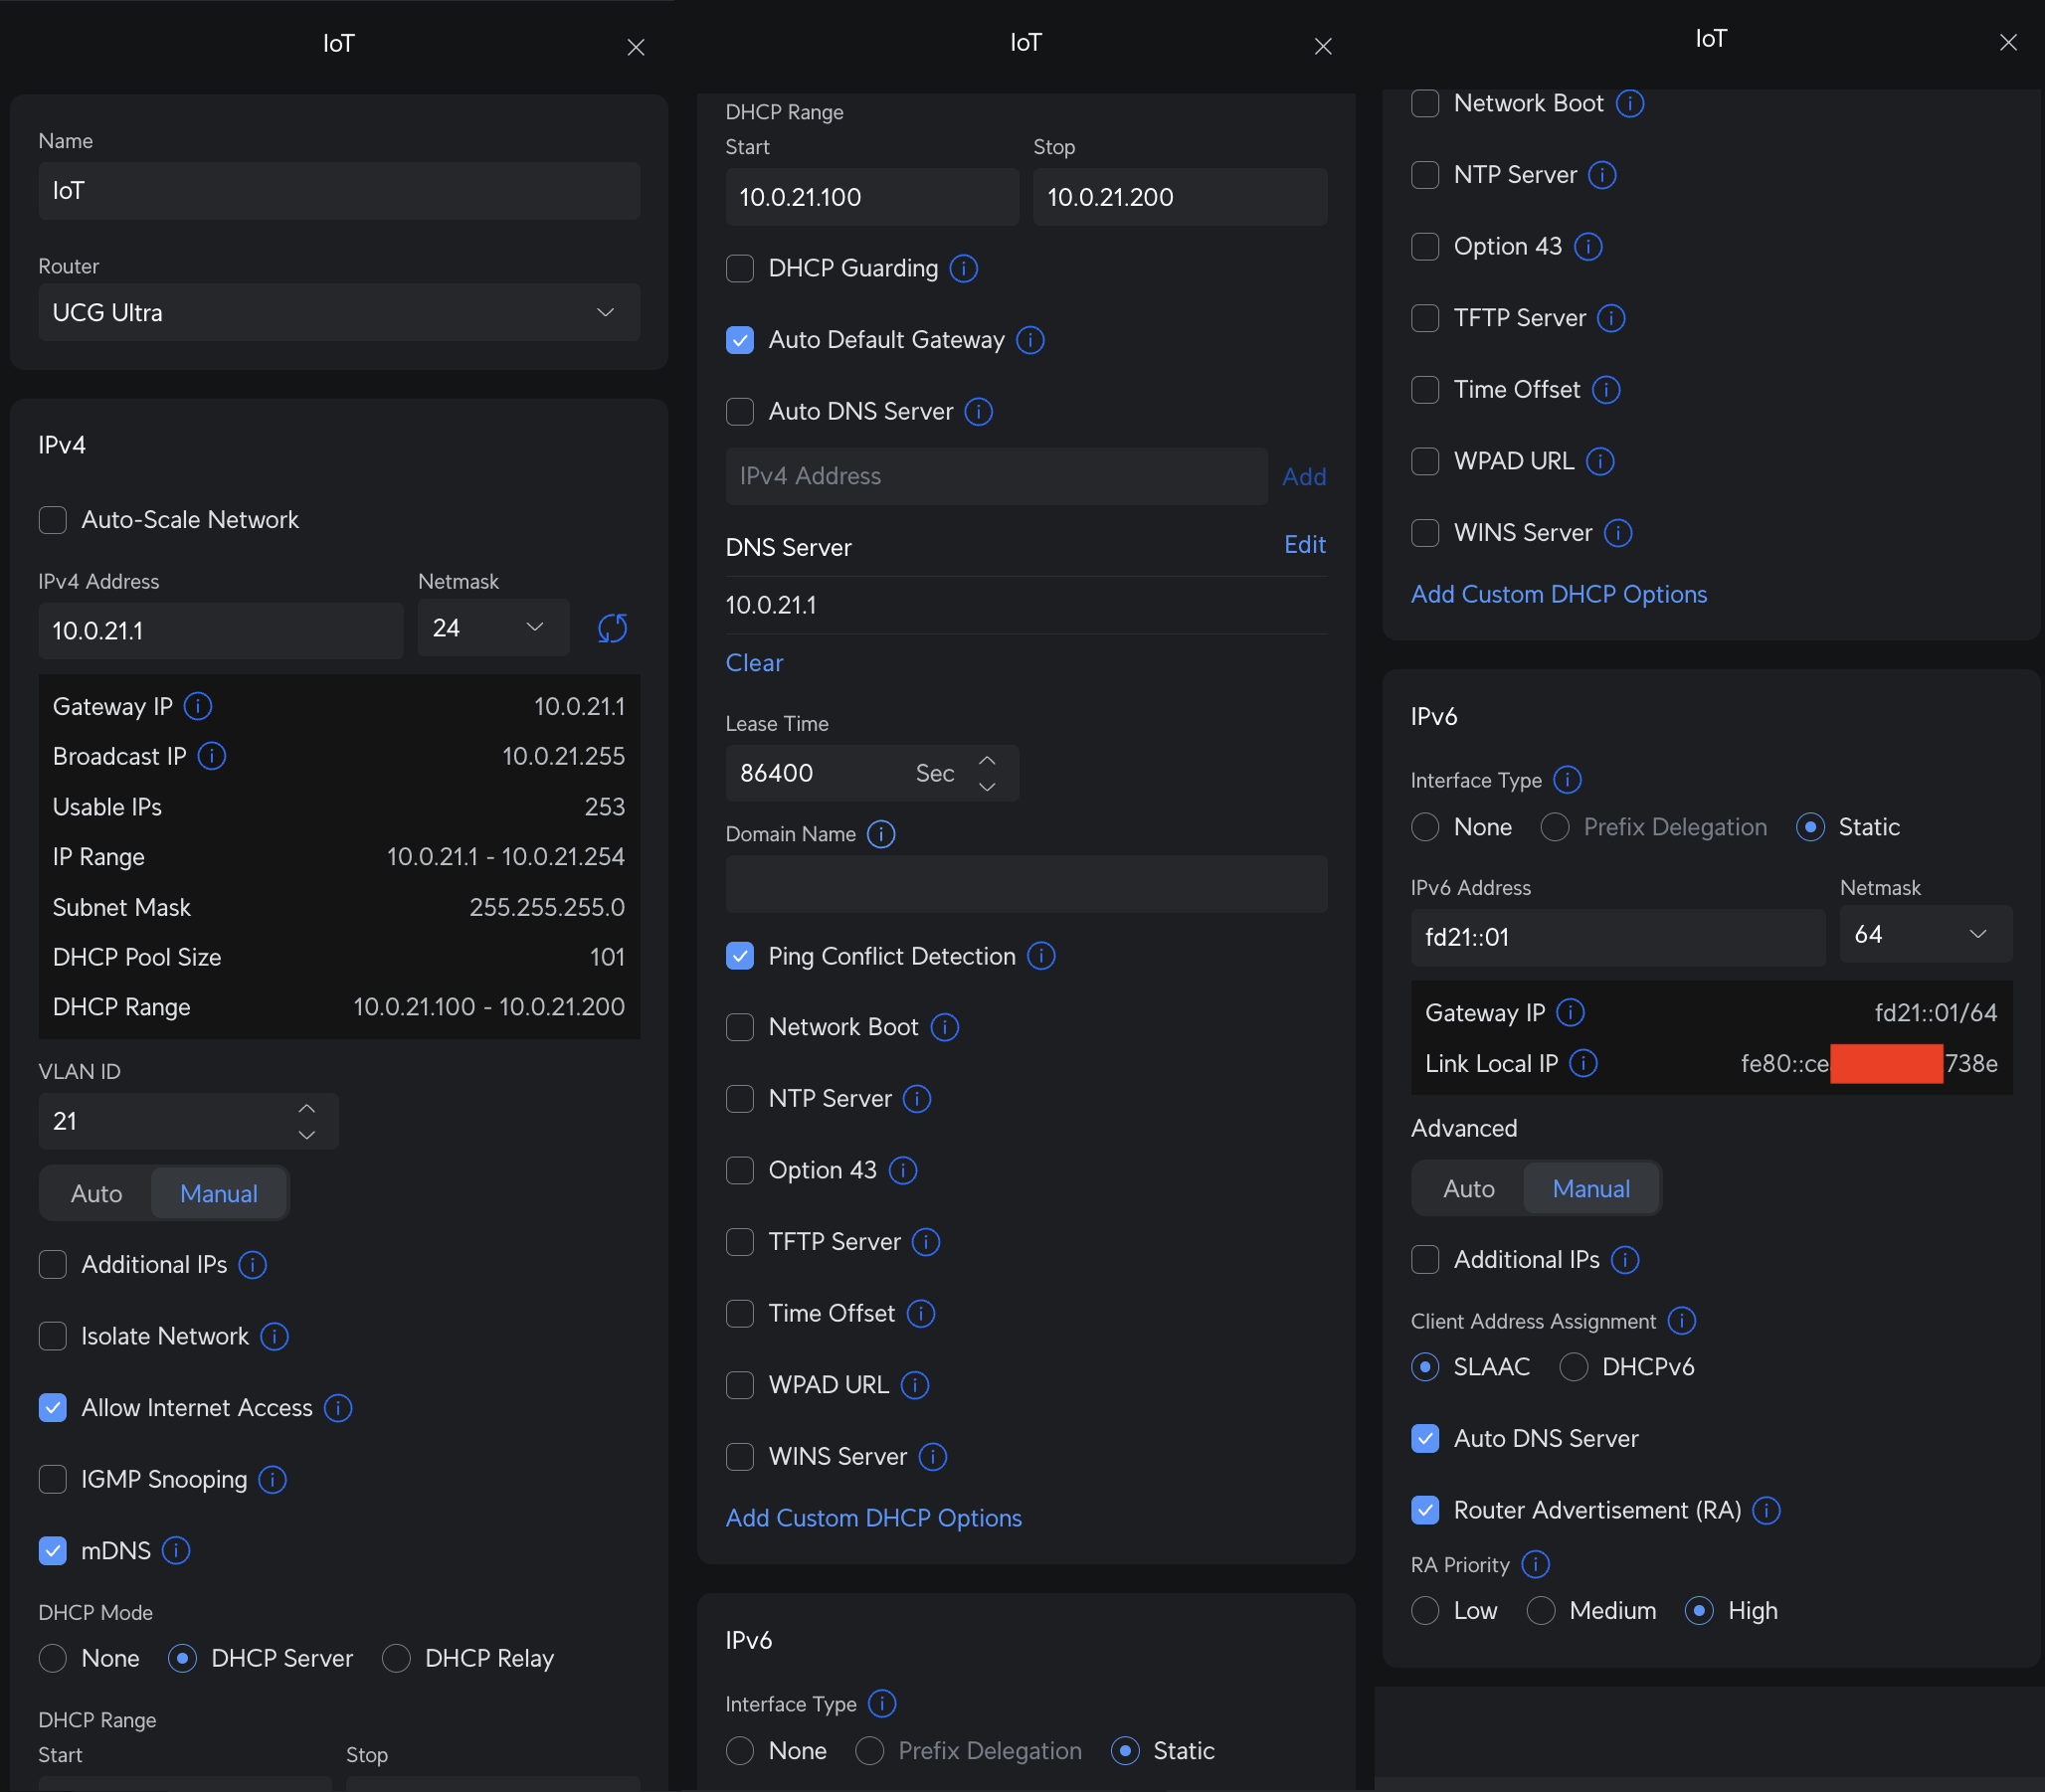Select the DHCPv6 radio button
Image resolution: width=2045 pixels, height=1792 pixels.
point(1574,1367)
